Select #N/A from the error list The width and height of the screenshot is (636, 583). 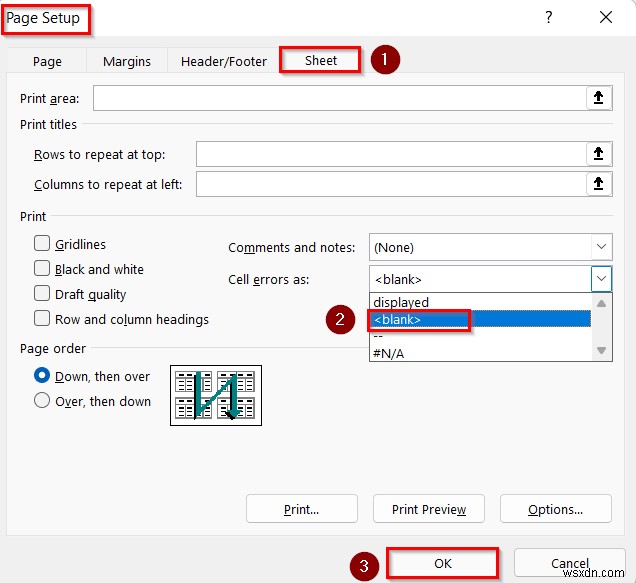(481, 353)
